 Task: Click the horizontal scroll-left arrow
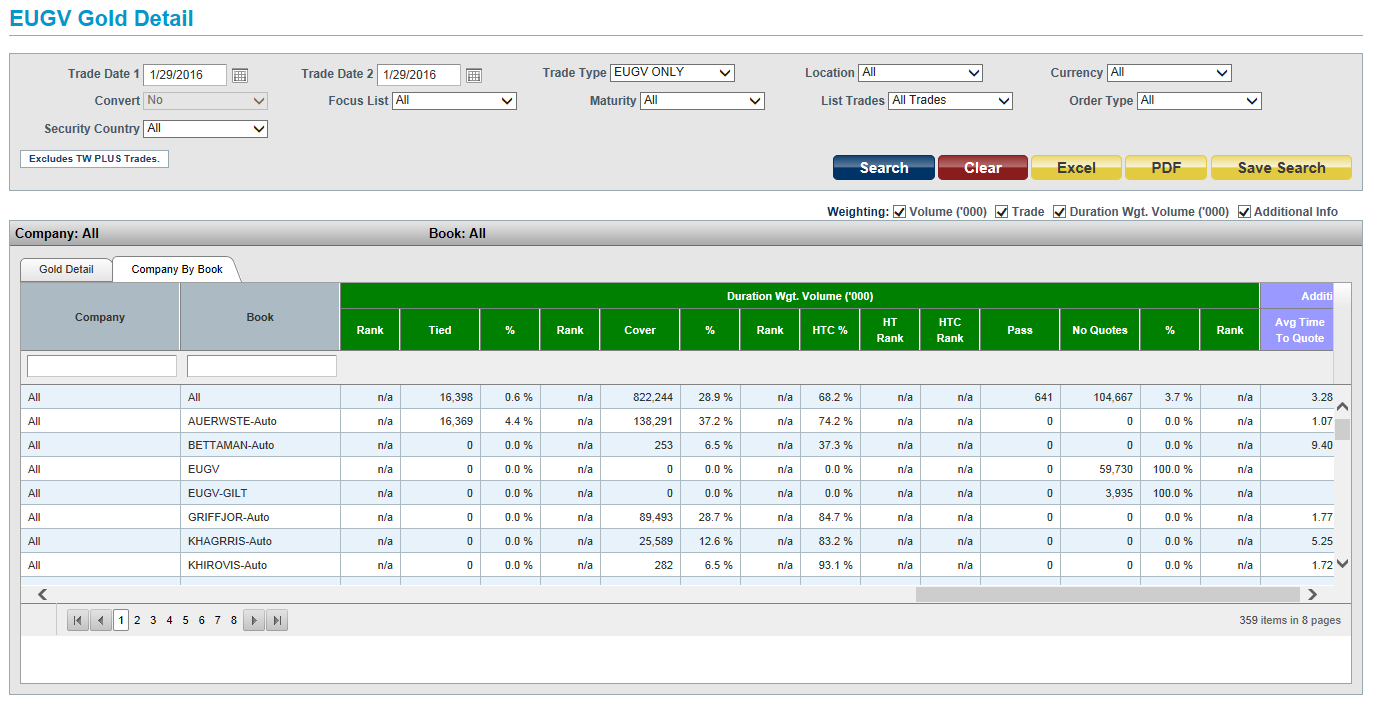[x=43, y=594]
